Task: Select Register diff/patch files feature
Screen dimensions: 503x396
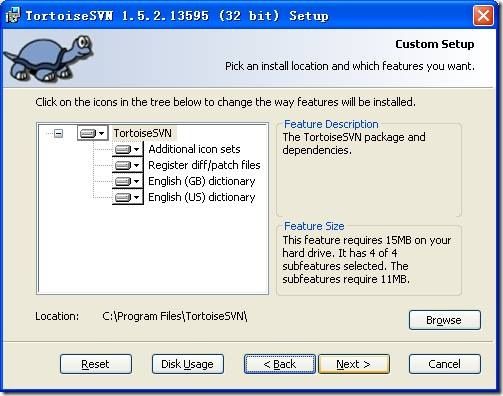Action: pos(204,165)
